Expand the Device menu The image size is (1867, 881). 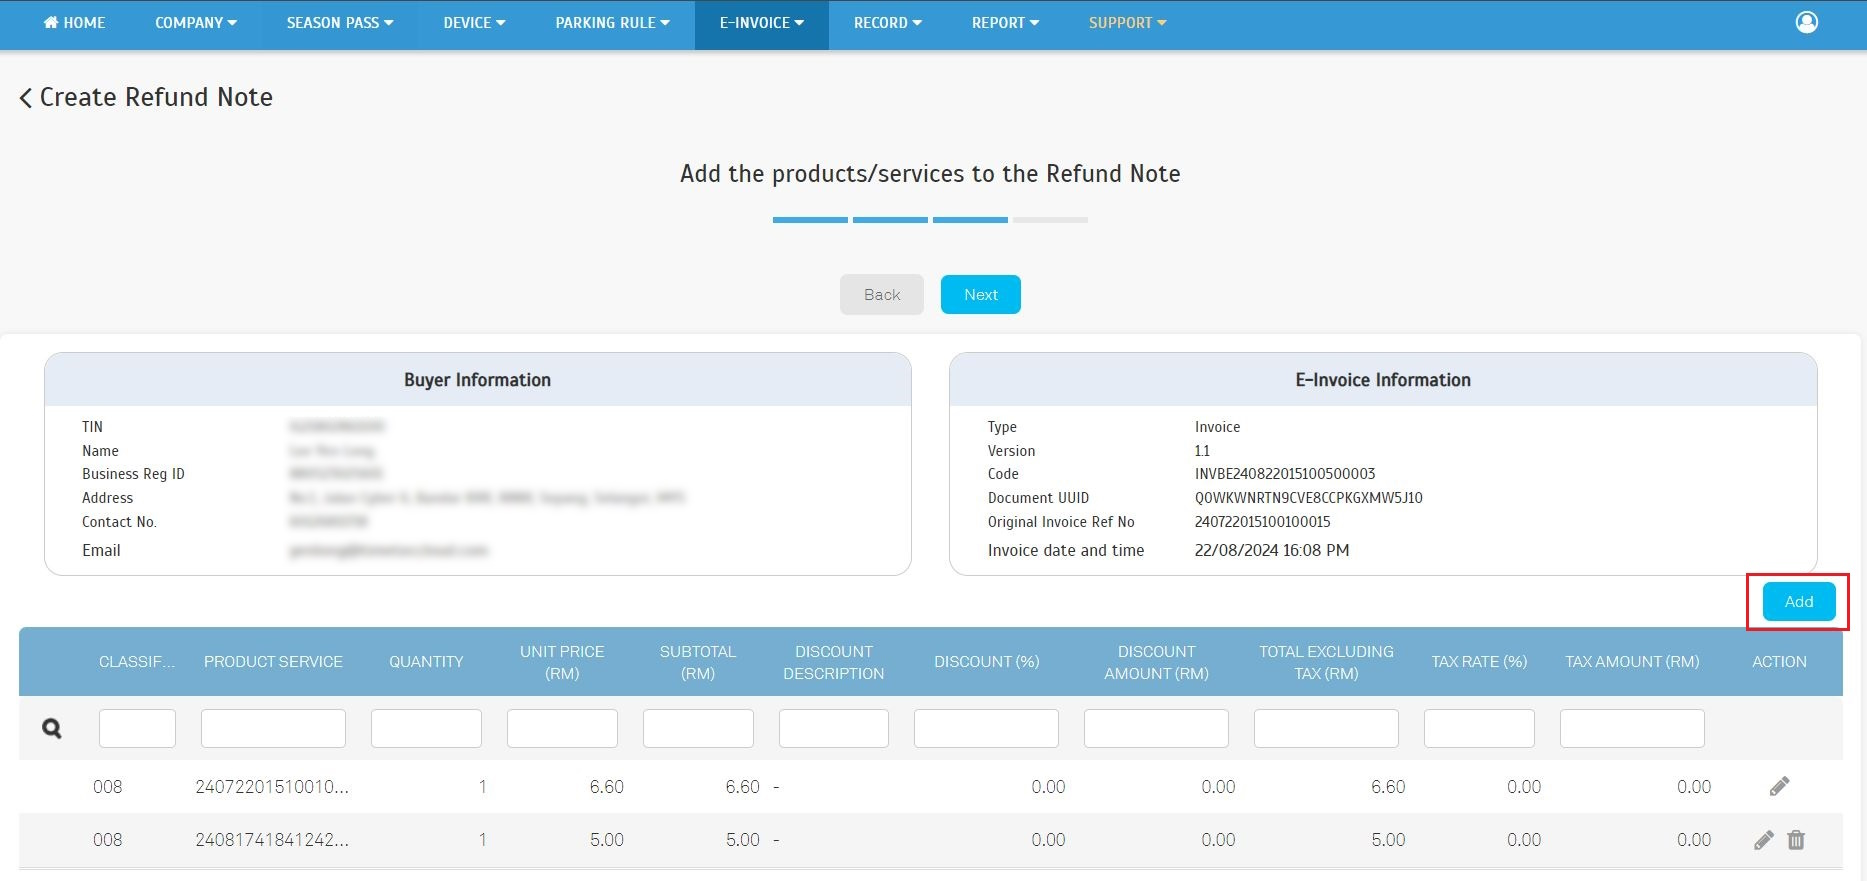point(474,22)
